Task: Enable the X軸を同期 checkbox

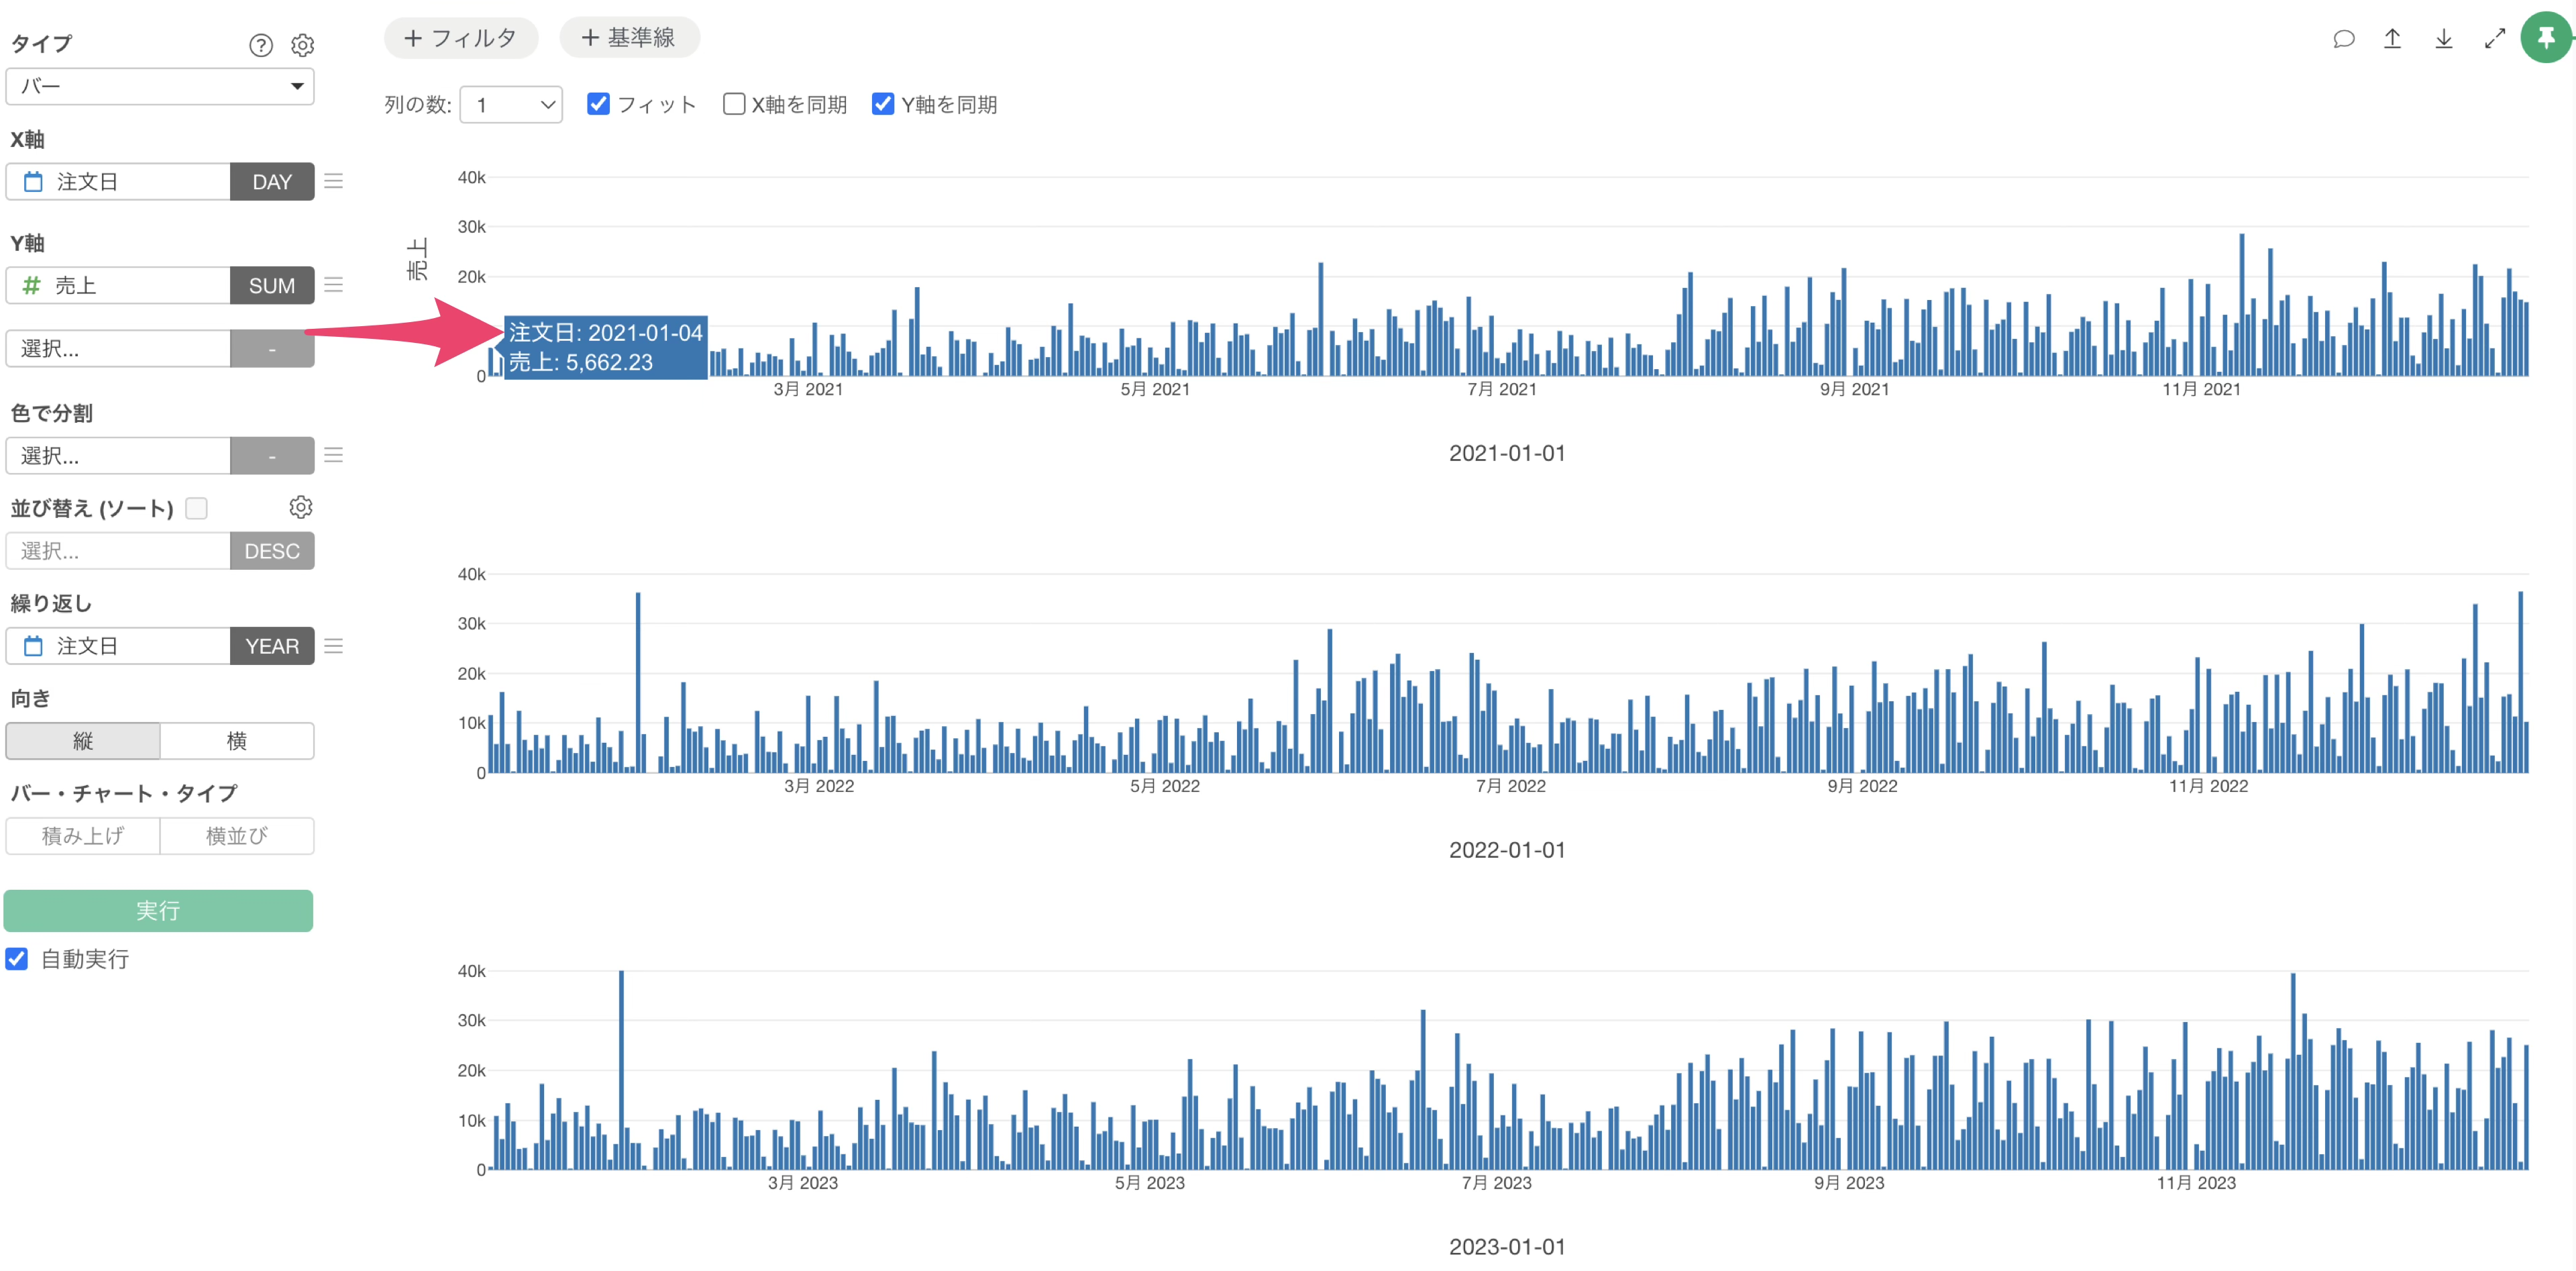Action: click(734, 104)
